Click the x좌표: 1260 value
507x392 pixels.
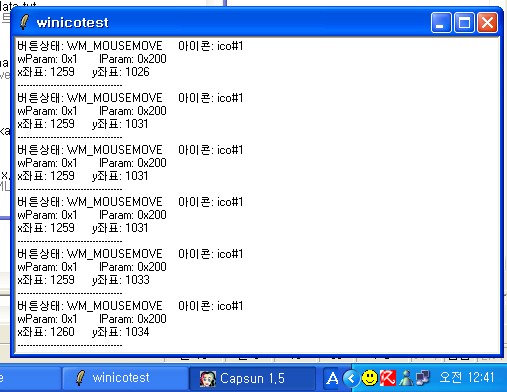pyautogui.click(x=46, y=332)
